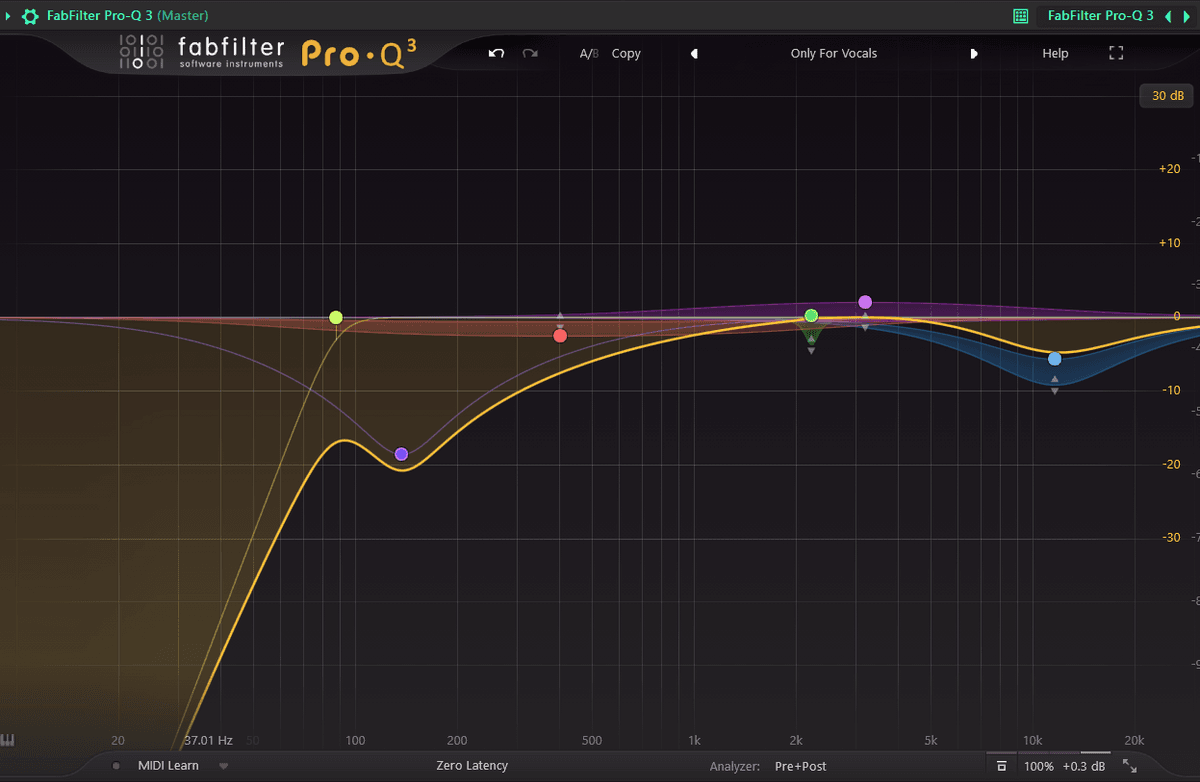
Task: Open the Only For Vocals preset menu
Action: tap(833, 54)
